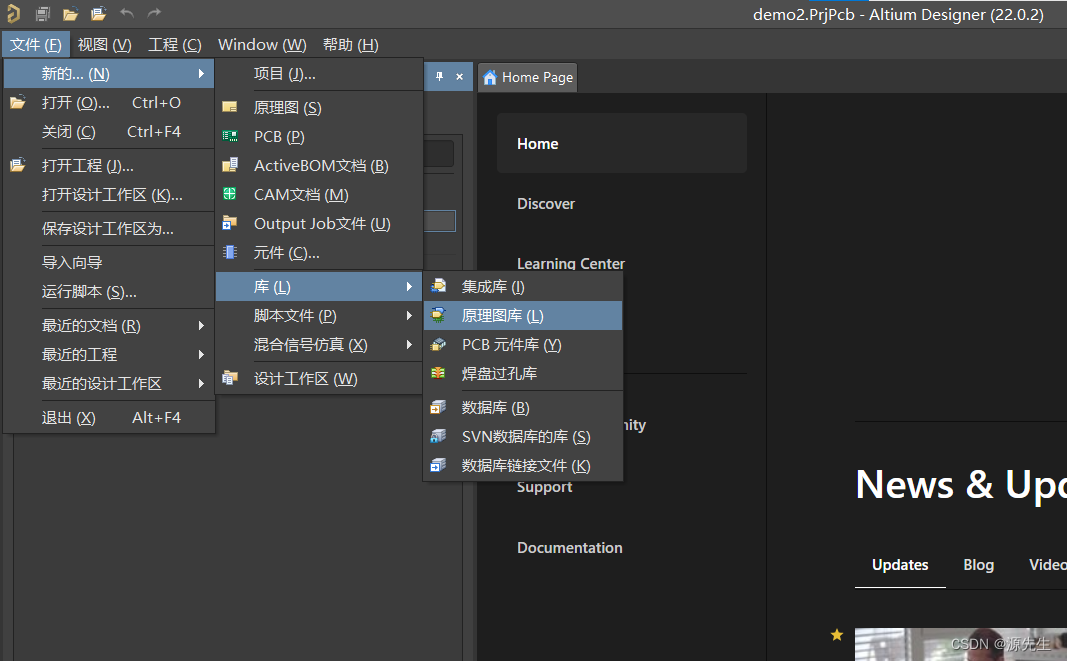Click the SVN数据库的库 icon
This screenshot has height=661, width=1067.
click(x=439, y=436)
